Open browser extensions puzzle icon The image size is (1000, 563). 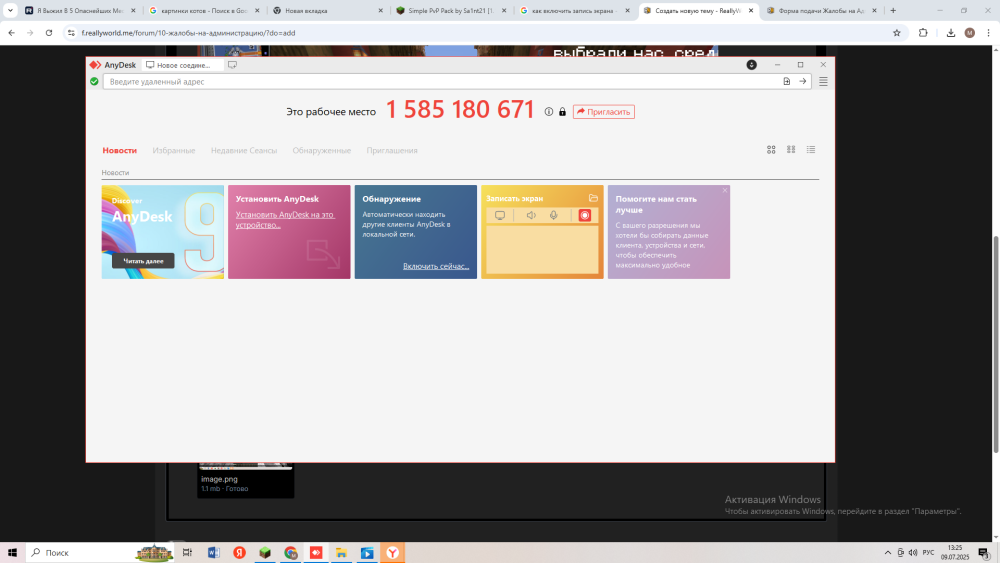pos(923,33)
